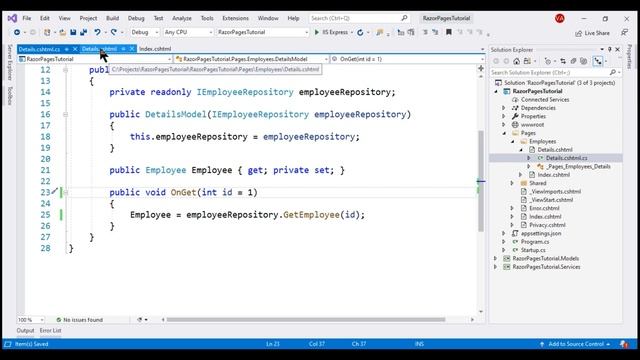Collapse the Employees folder in Solution Explorer
Image resolution: width=640 pixels, height=360 pixels.
pyautogui.click(x=512, y=141)
